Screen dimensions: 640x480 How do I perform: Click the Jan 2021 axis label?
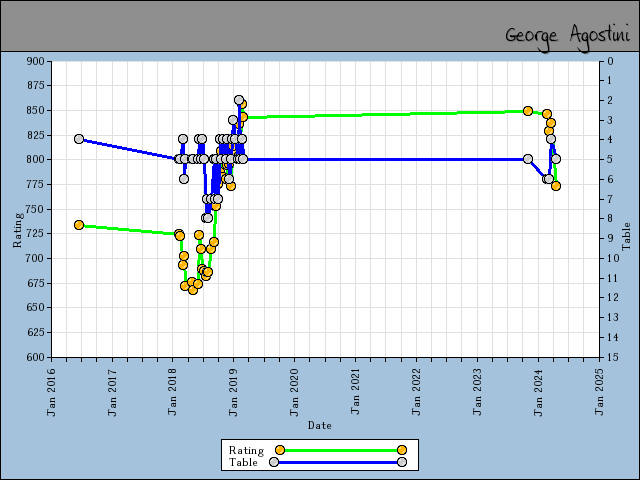(356, 392)
